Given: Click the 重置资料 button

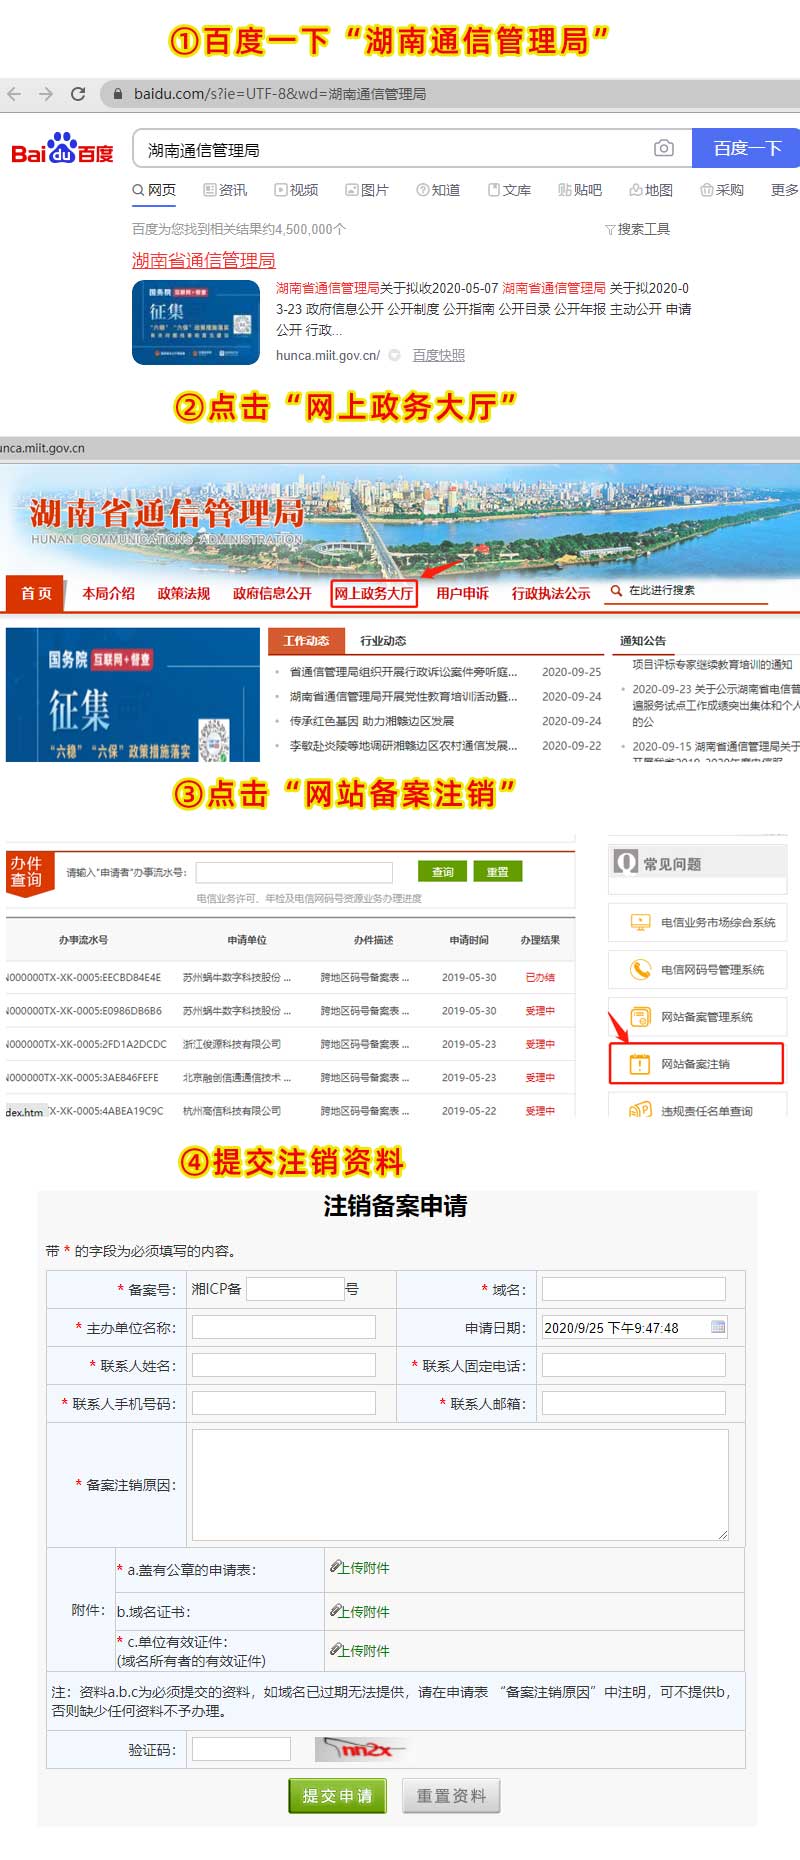Looking at the screenshot, I should (451, 1795).
